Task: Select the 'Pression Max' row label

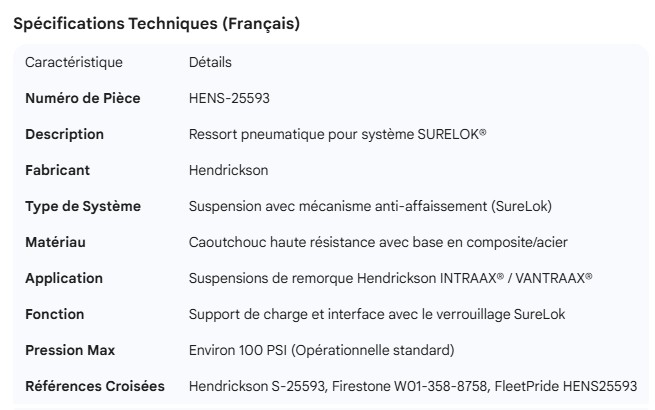Action: click(x=70, y=350)
